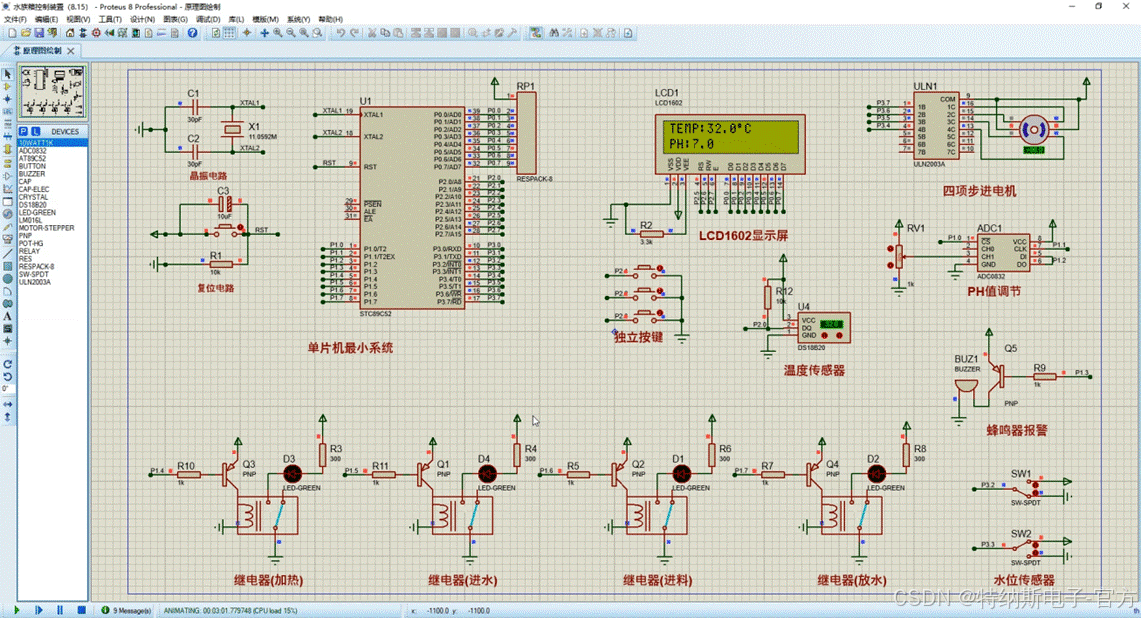
Task: Click the DS18B20 temperature sensor U4
Action: [824, 328]
